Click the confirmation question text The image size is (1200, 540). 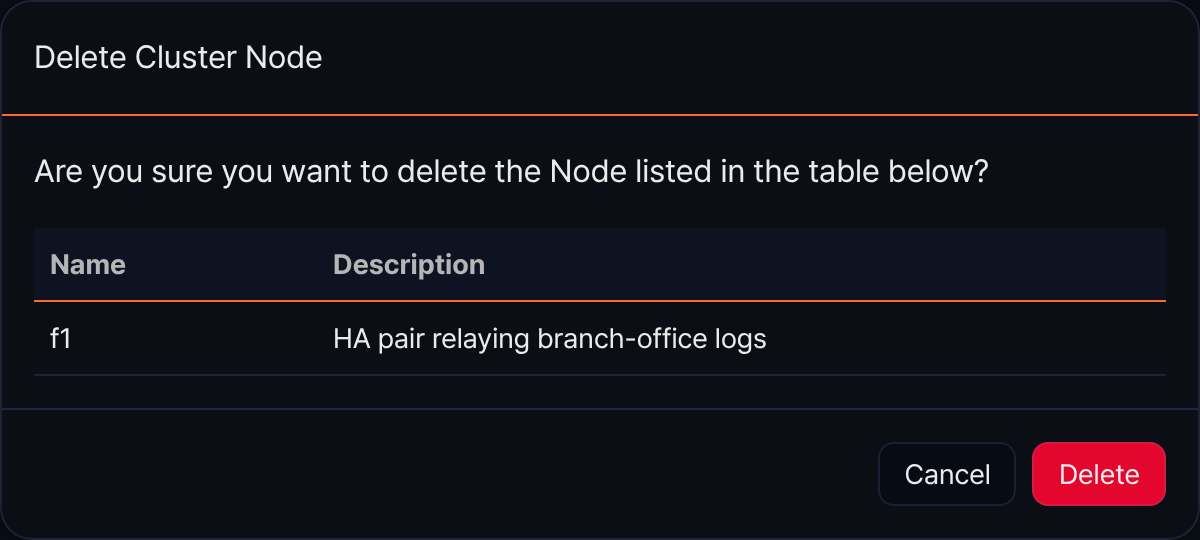[511, 172]
